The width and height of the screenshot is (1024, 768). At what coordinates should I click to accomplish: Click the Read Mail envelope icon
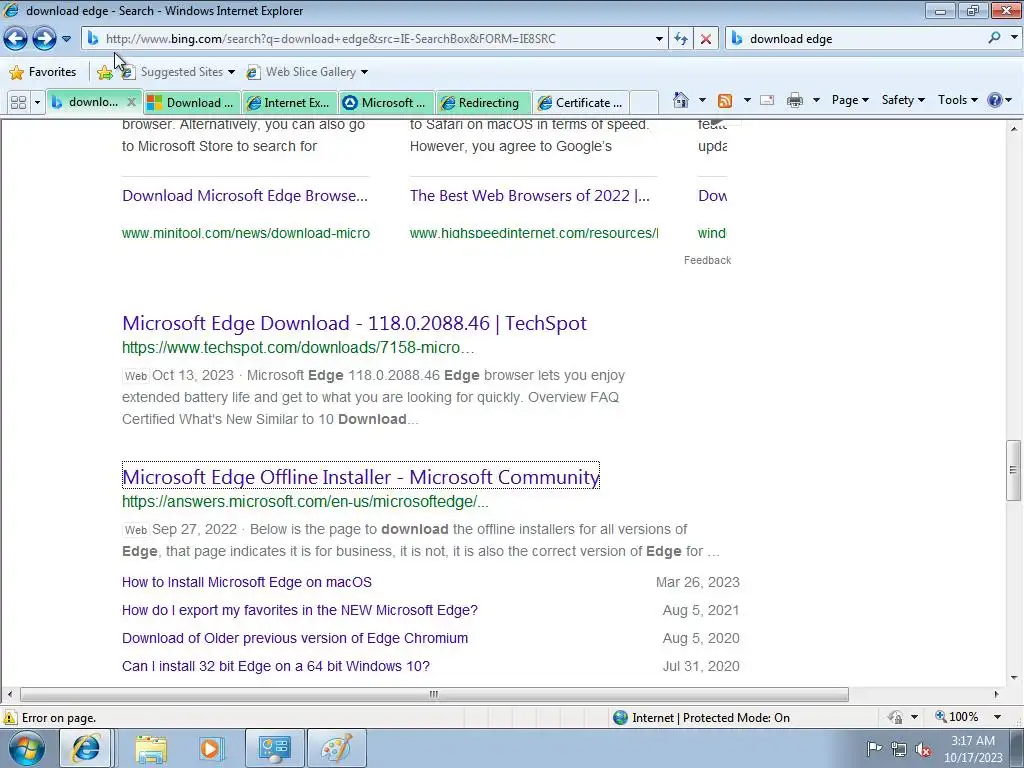[x=767, y=101]
